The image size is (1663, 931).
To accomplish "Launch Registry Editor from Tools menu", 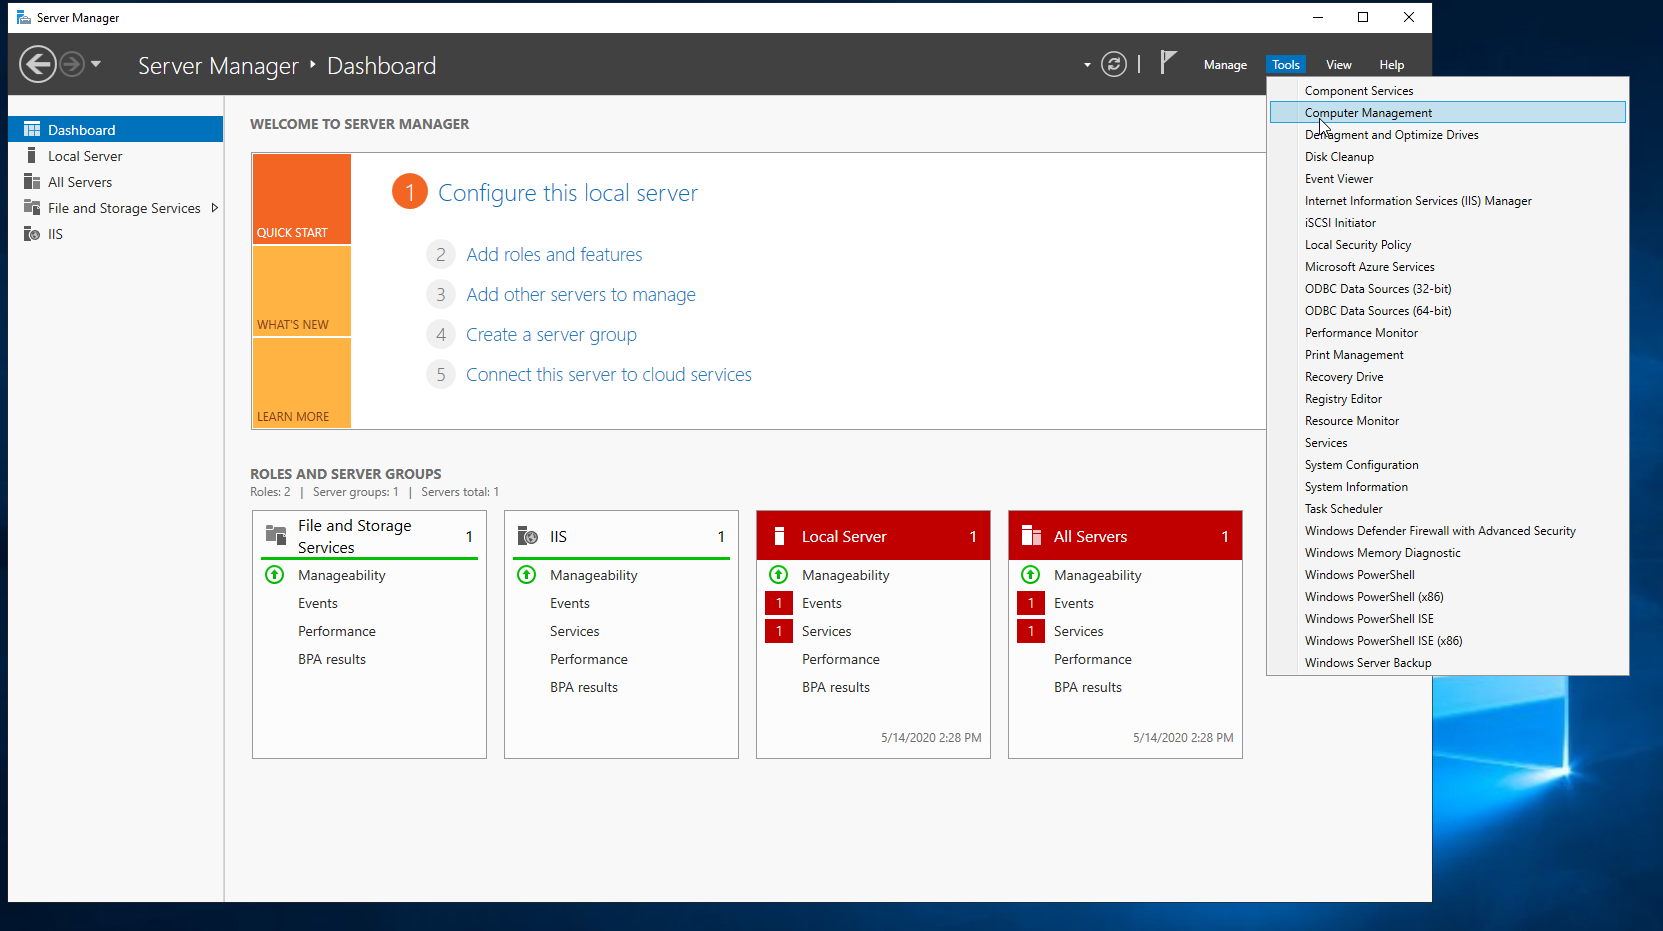I will pos(1447,399).
